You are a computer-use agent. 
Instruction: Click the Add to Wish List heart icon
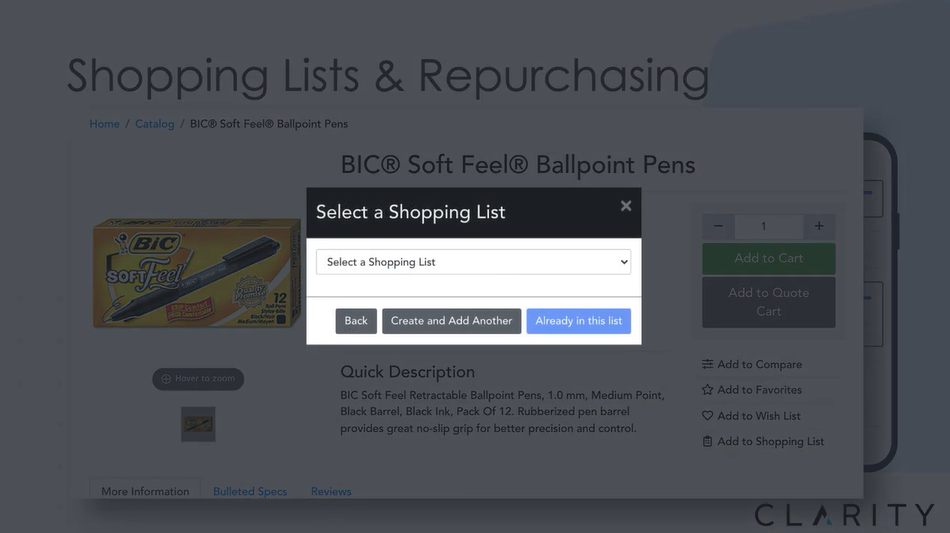[x=707, y=415]
